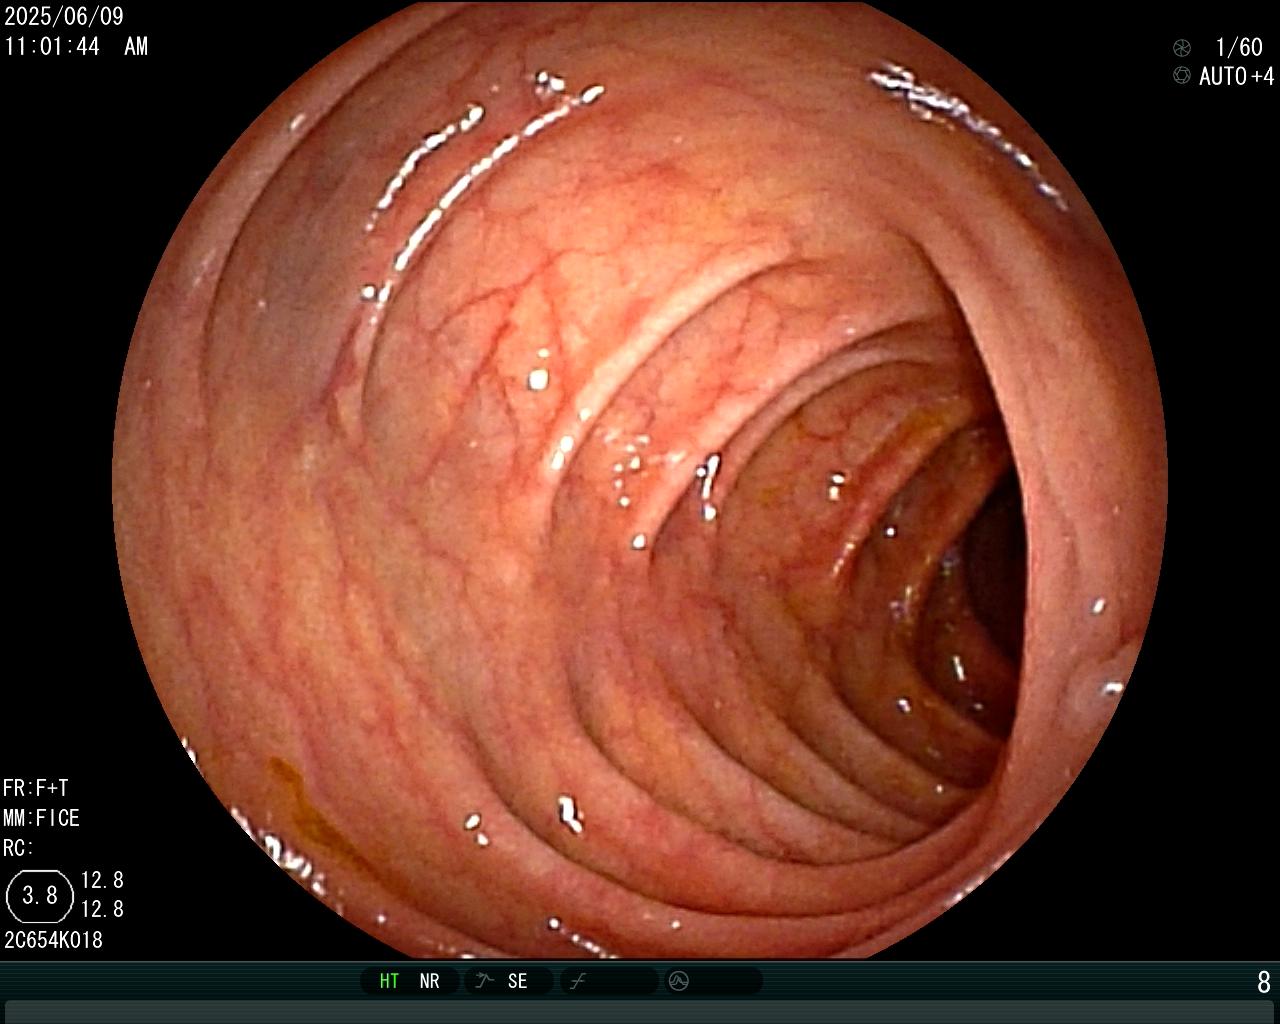Select the structure emphasis curve icon beside SE
The width and height of the screenshot is (1280, 1024).
[485, 981]
